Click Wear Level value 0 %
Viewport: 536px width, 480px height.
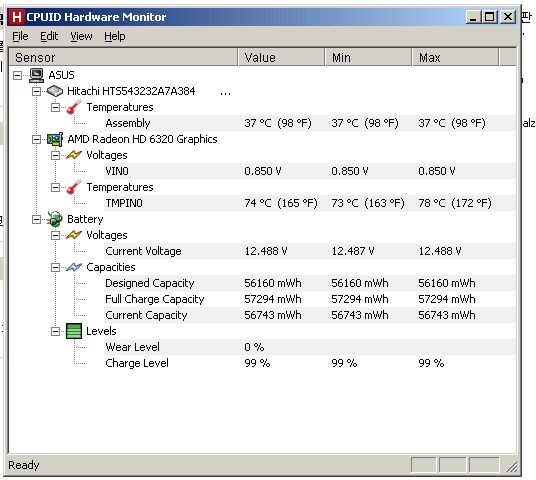click(254, 347)
